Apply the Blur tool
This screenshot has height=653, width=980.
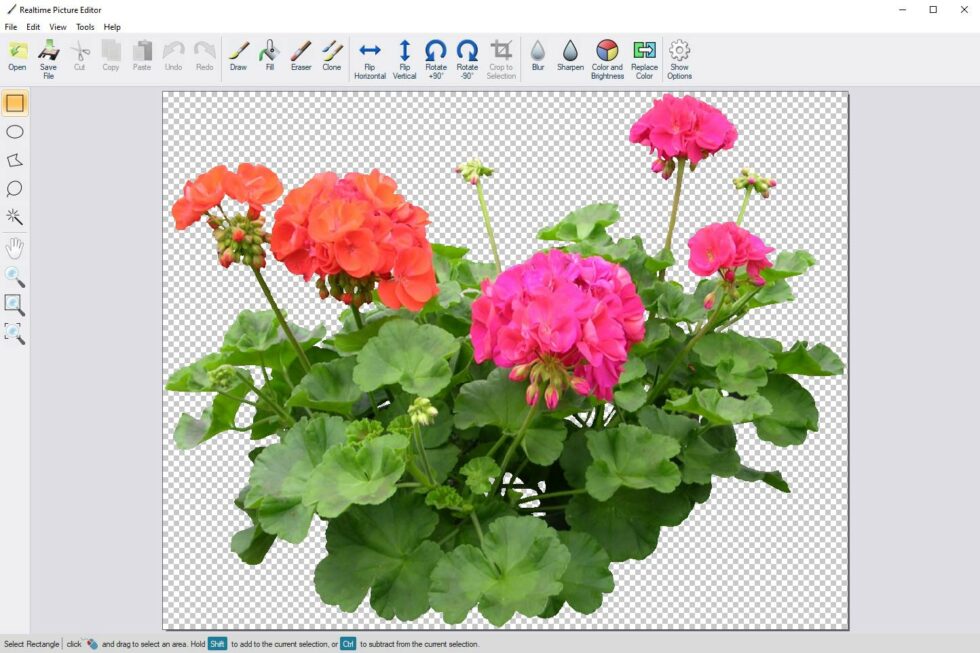[538, 57]
